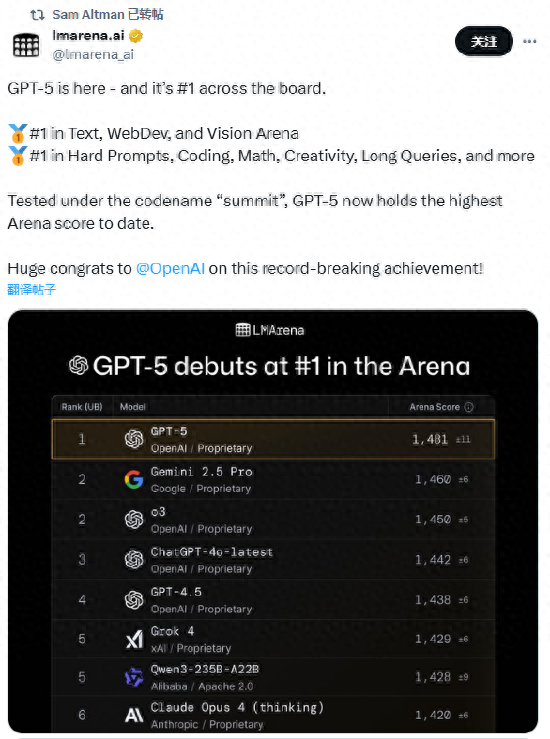
Task: Select the highlighted GPT-5 leaderboard row
Action: 273,439
